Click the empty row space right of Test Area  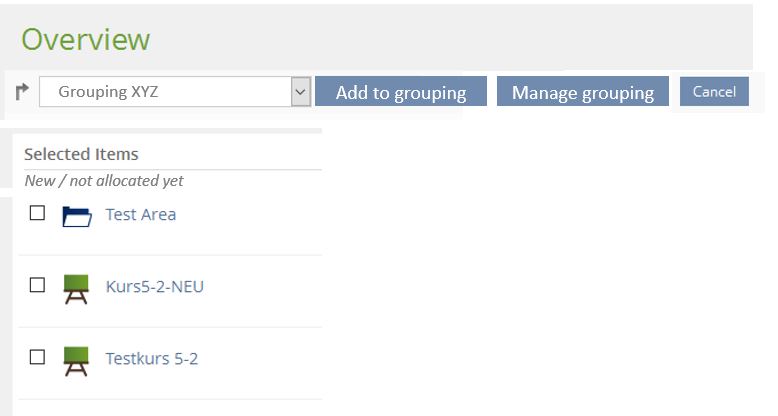click(x=255, y=215)
